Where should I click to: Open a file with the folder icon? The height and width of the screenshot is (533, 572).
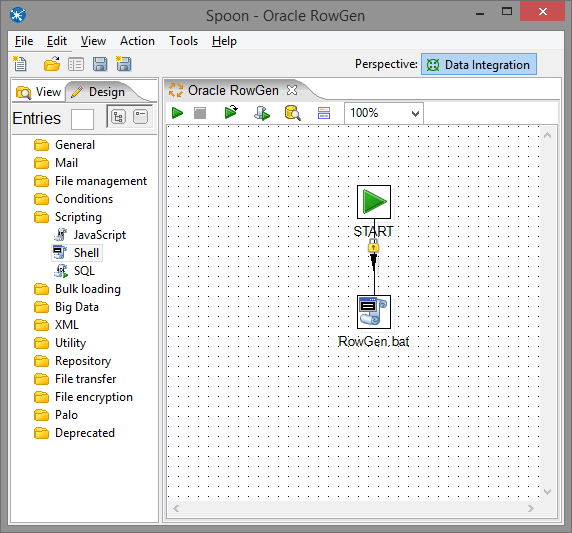[52, 64]
